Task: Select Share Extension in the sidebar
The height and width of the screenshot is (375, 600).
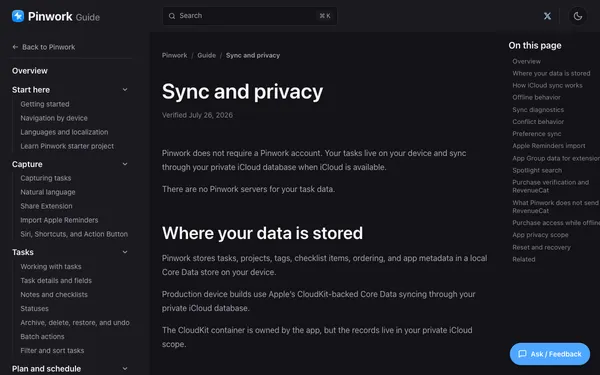Action: pos(46,206)
